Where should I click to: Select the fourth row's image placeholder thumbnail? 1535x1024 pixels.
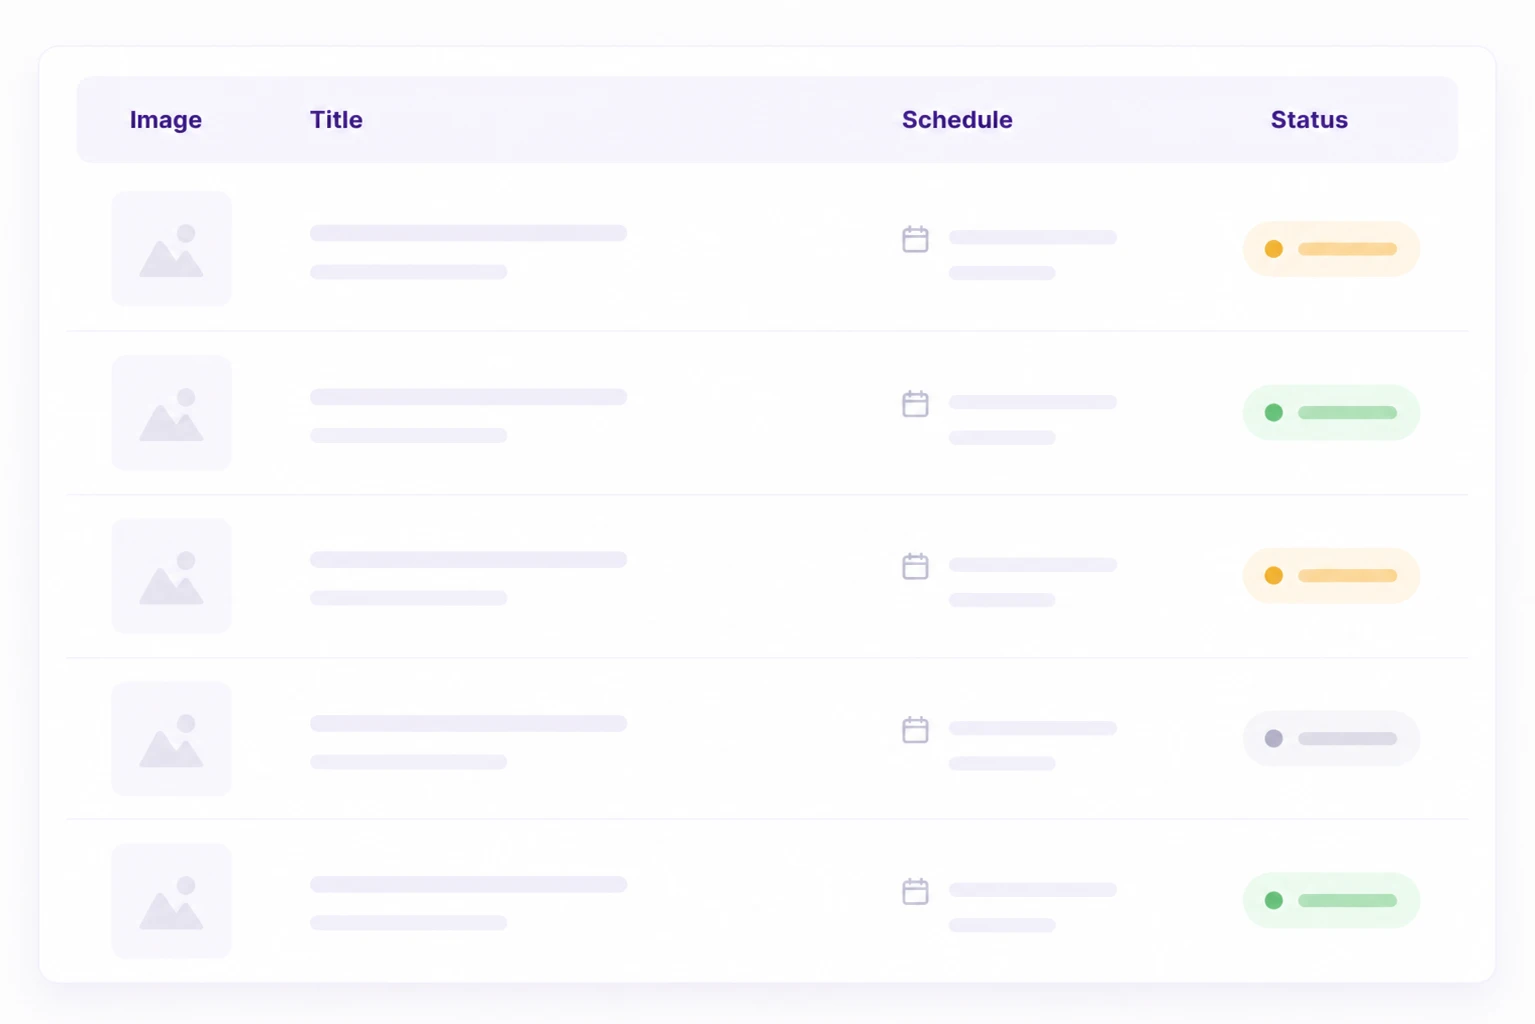tap(171, 739)
